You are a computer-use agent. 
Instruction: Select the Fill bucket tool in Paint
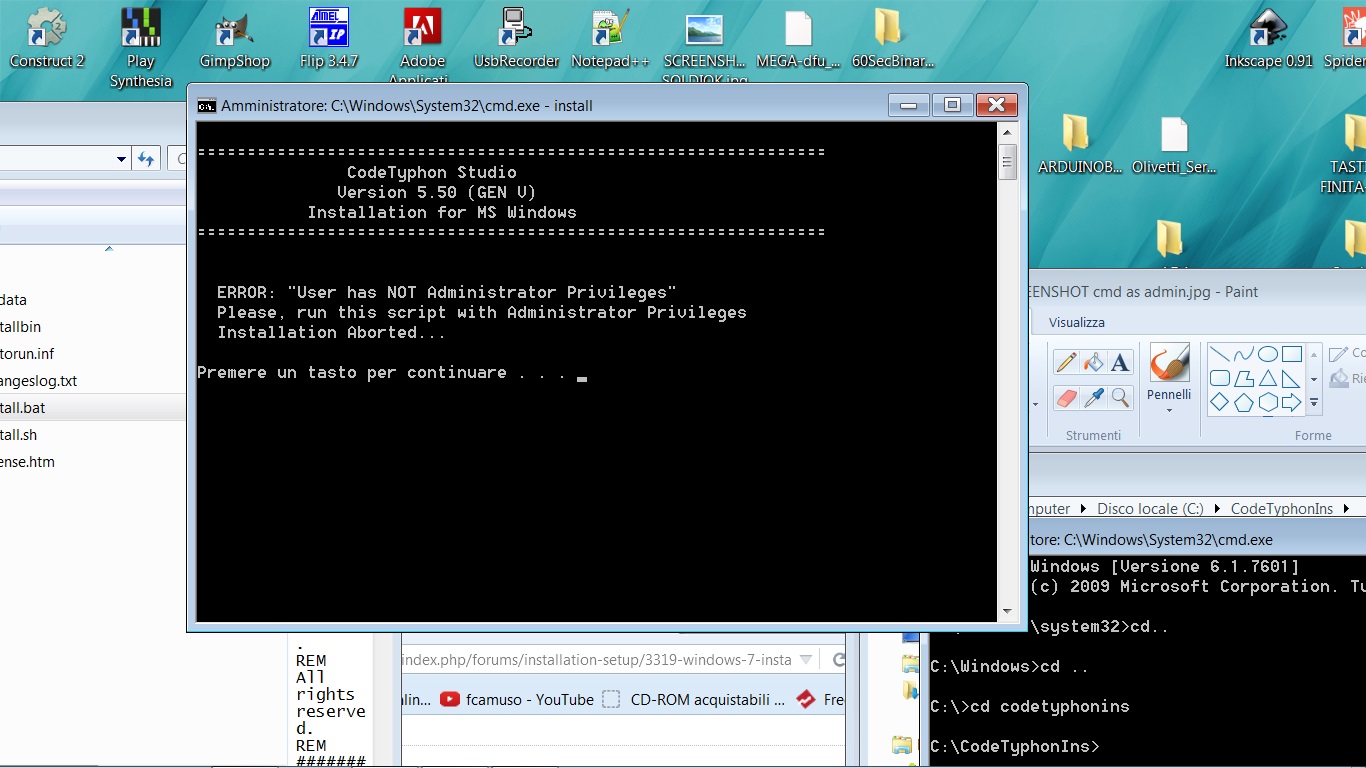click(x=1093, y=362)
